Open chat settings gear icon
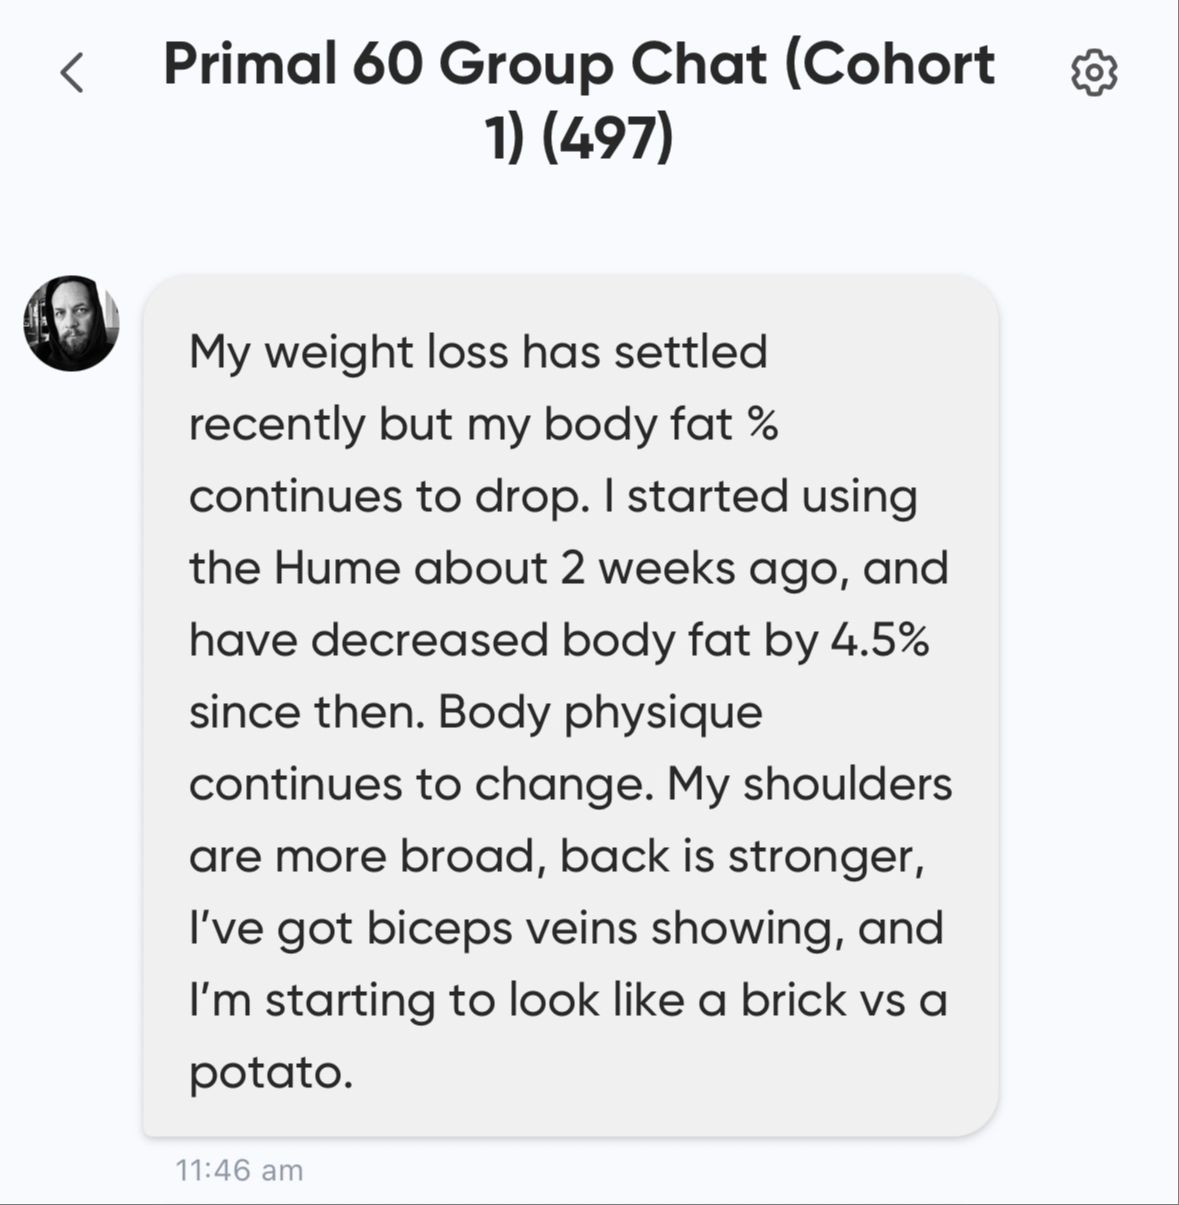This screenshot has height=1205, width=1179. [x=1094, y=73]
